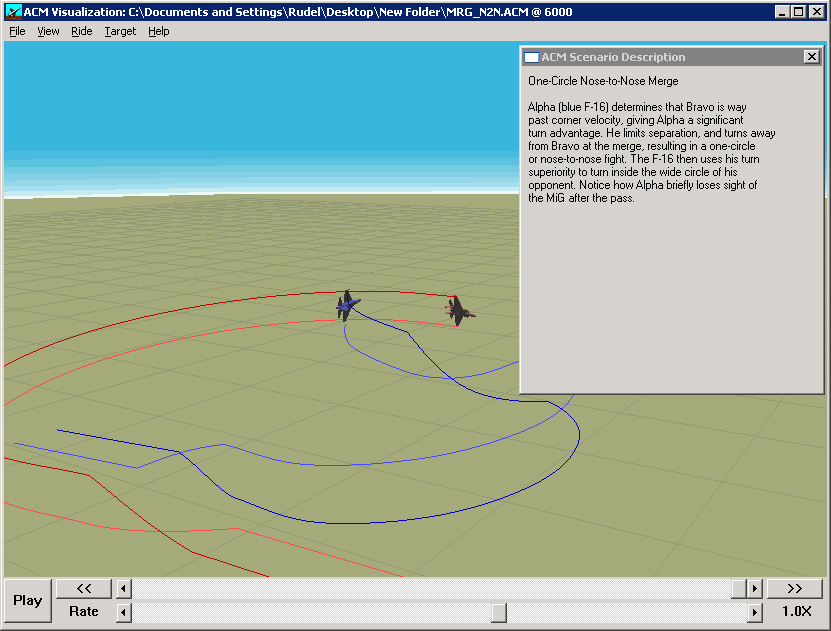Click the timeline position thumb
The height and width of the screenshot is (631, 831).
(x=739, y=588)
